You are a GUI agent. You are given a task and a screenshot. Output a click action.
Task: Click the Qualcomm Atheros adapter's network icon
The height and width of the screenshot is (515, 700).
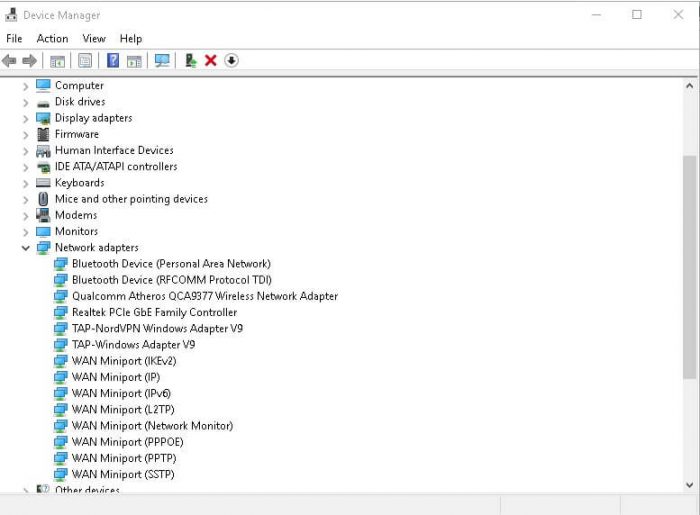(61, 296)
